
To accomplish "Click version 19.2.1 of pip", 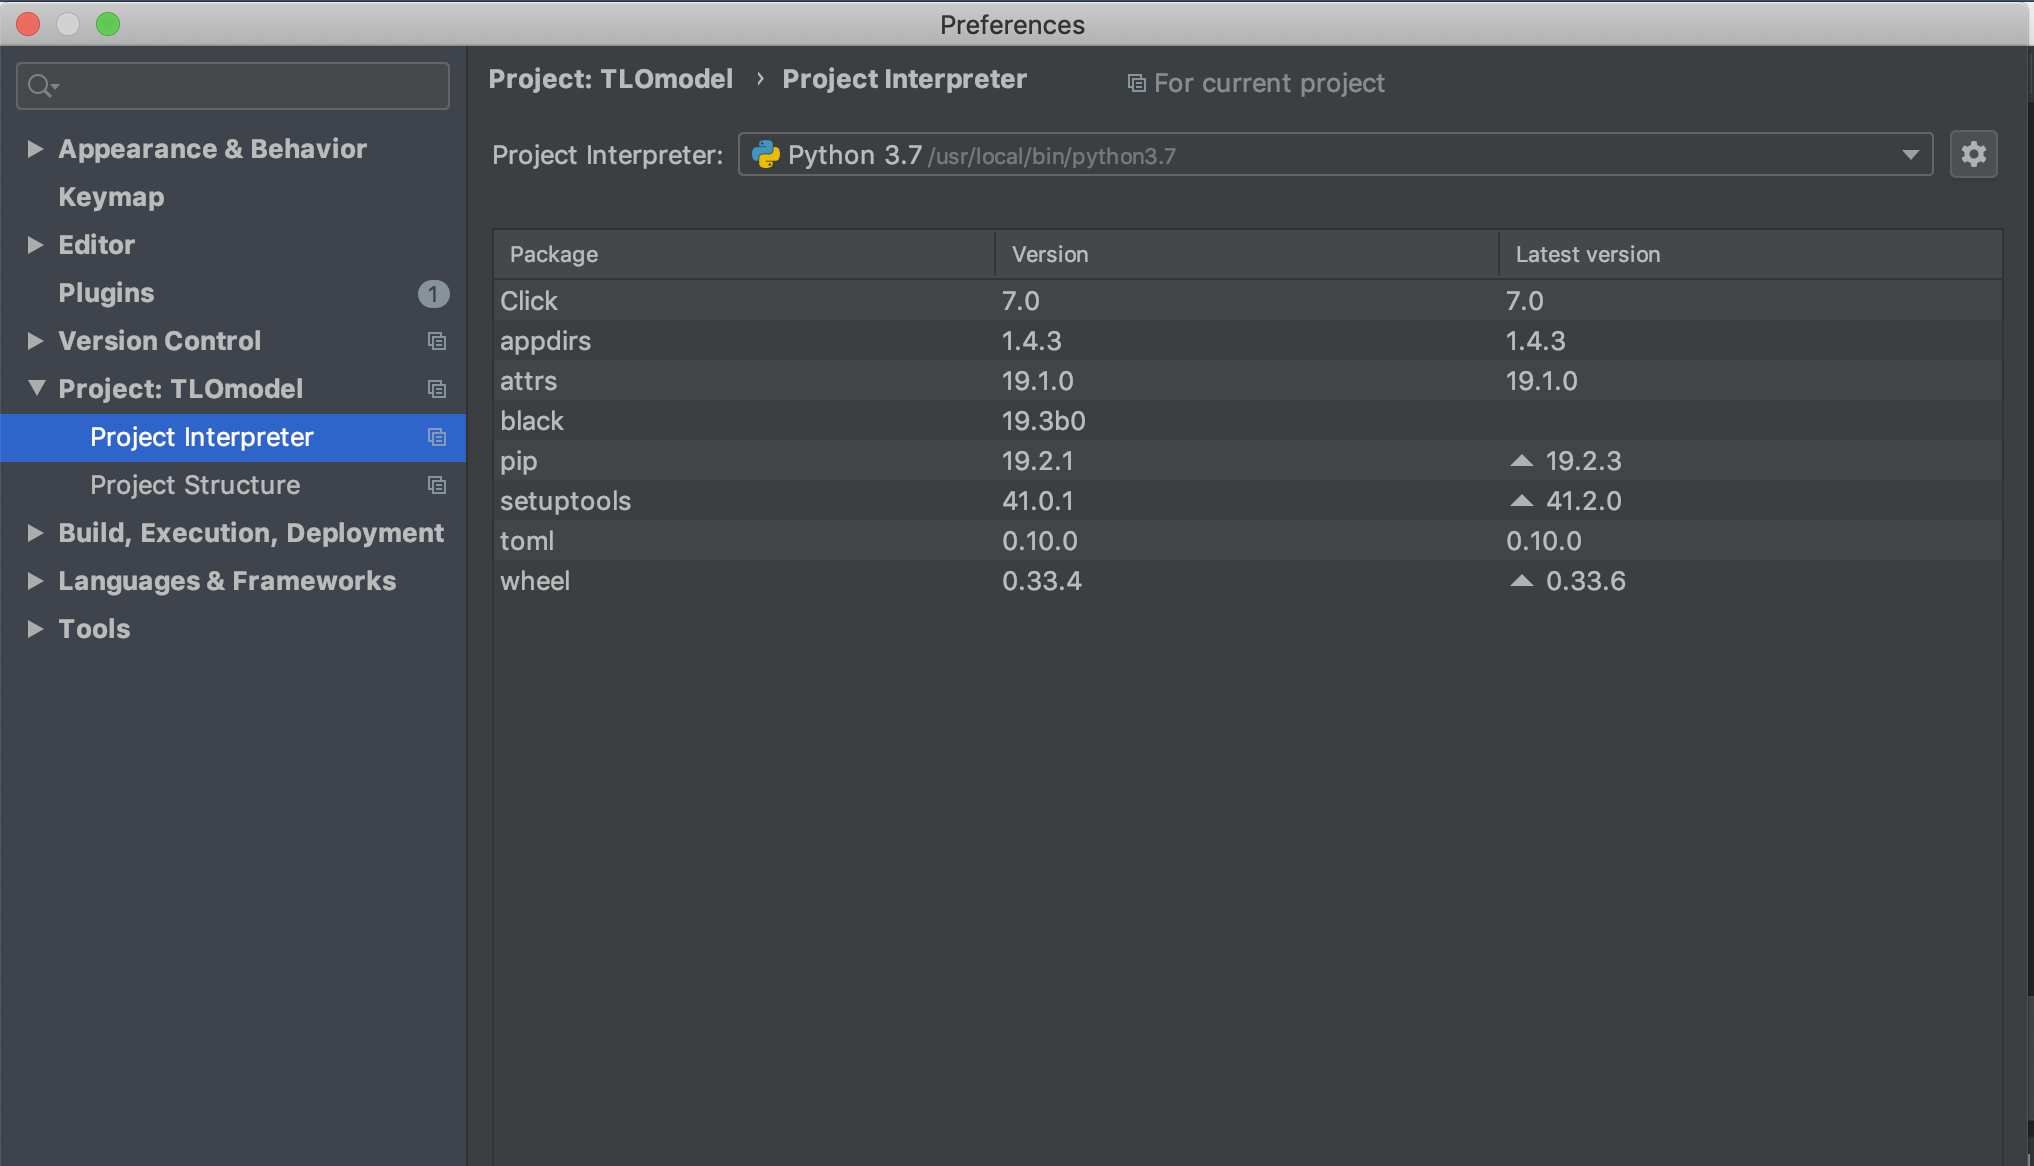I will click(1037, 461).
